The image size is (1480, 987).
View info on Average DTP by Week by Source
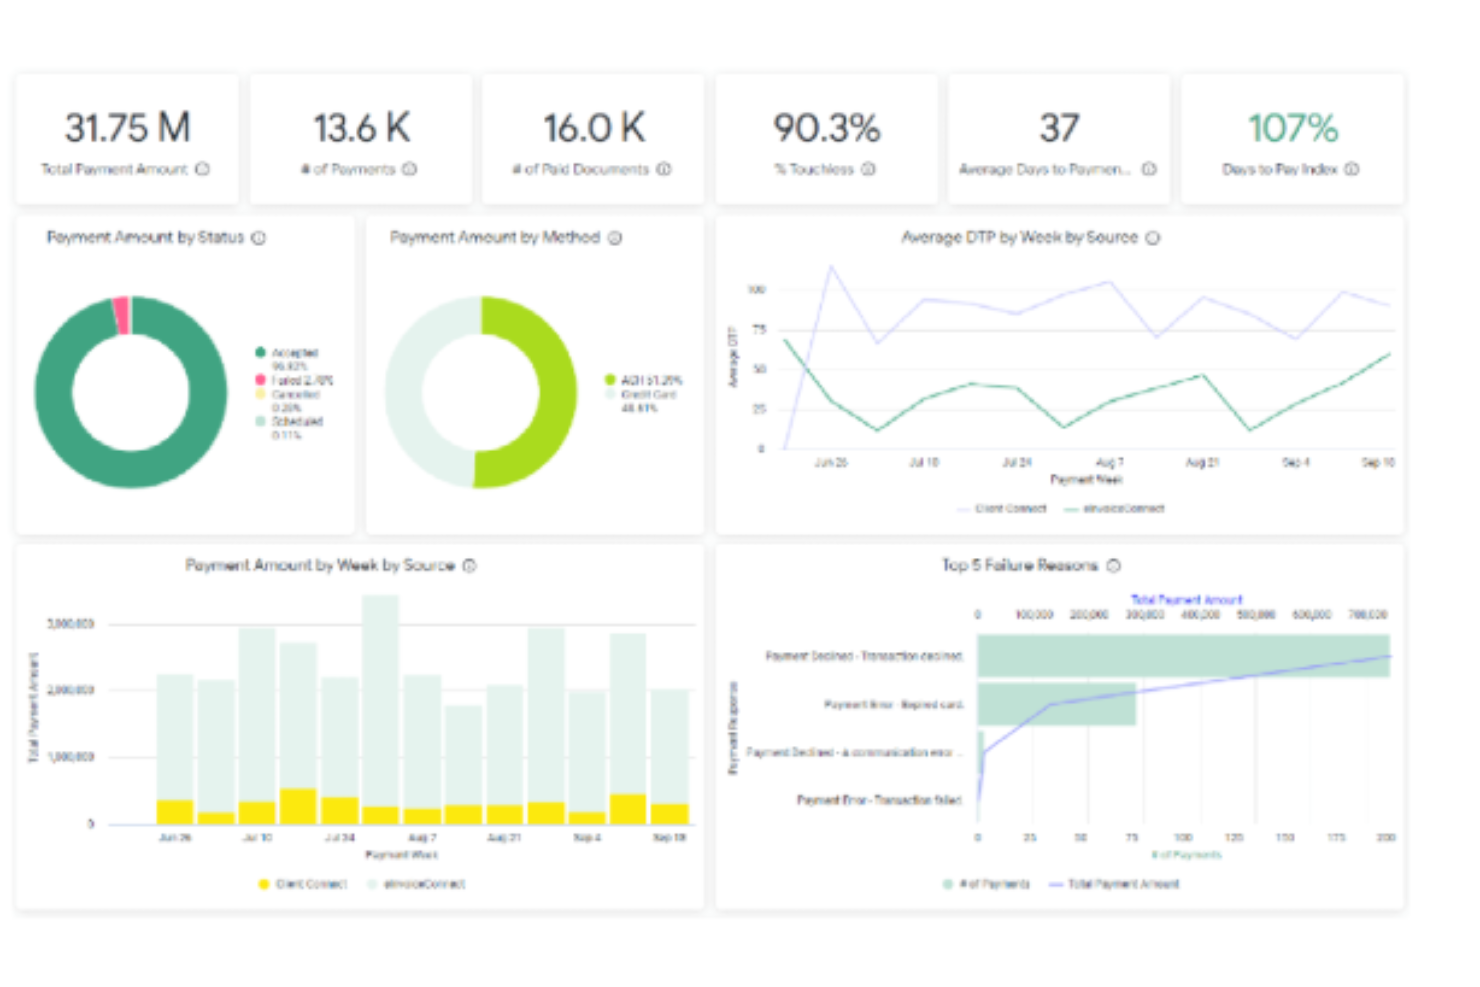tap(1154, 238)
